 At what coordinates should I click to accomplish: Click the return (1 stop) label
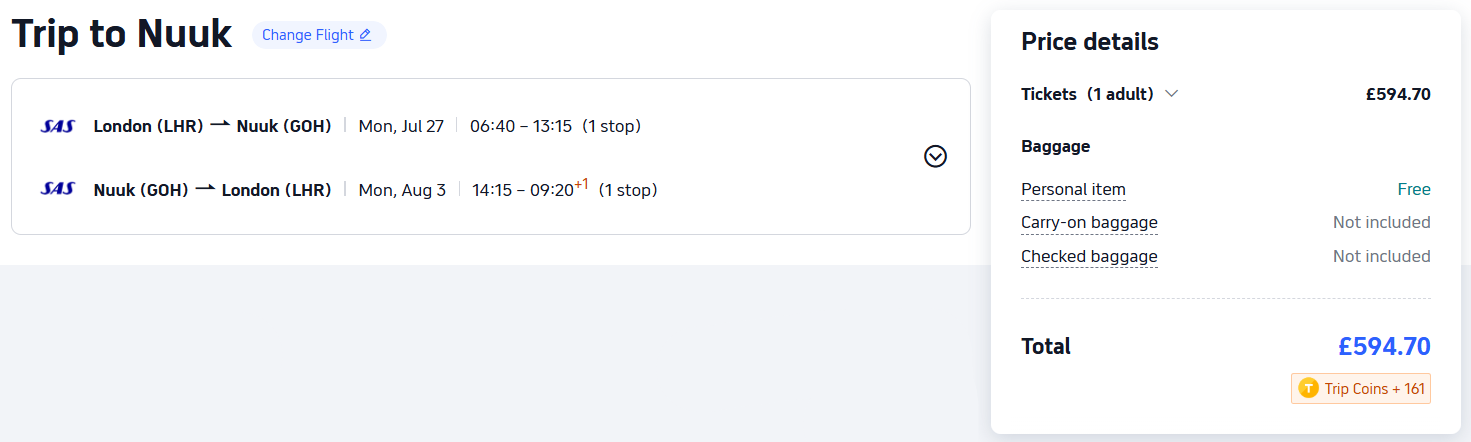click(x=628, y=189)
